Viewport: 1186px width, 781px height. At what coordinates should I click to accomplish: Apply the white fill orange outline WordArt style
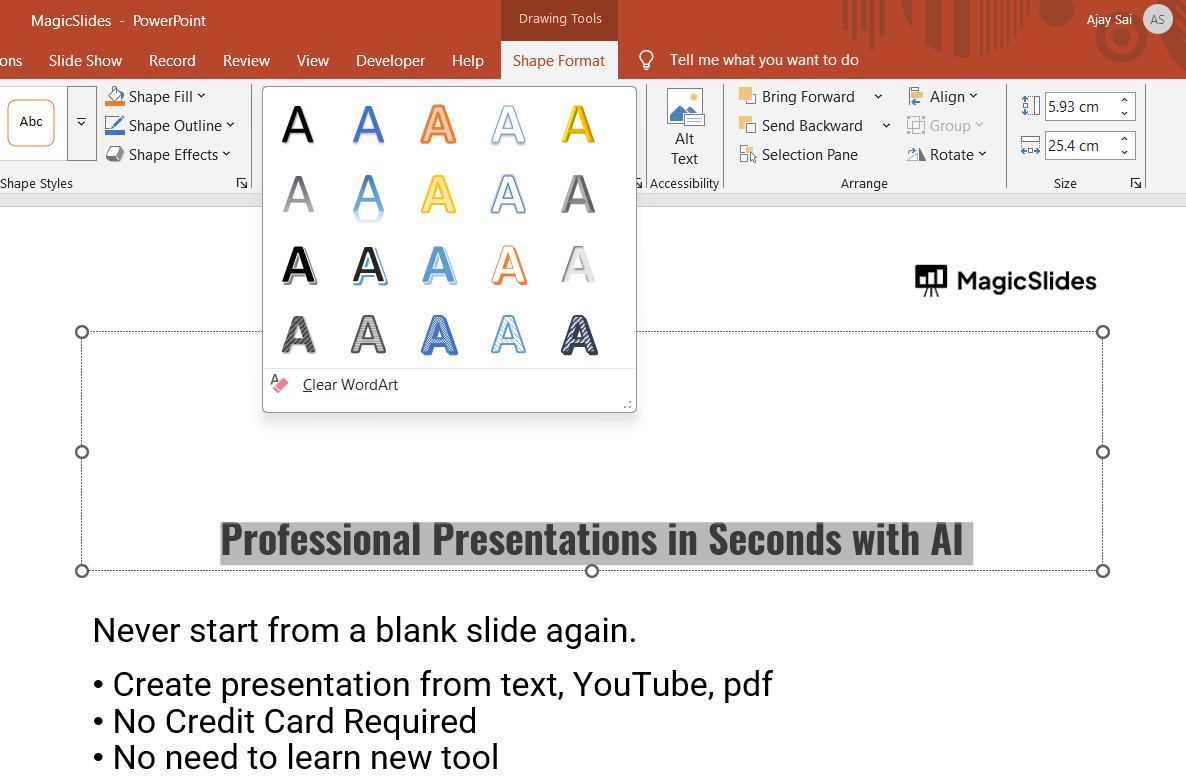(508, 265)
